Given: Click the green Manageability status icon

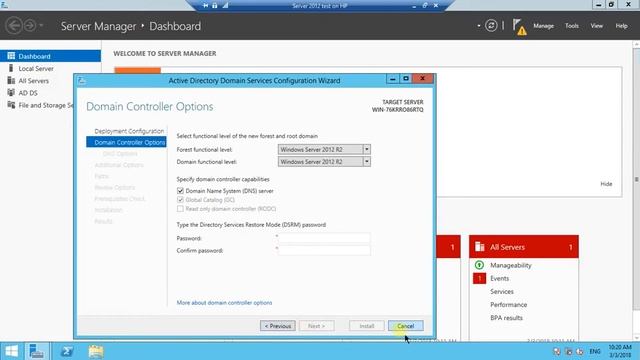Looking at the screenshot, I should (x=480, y=265).
